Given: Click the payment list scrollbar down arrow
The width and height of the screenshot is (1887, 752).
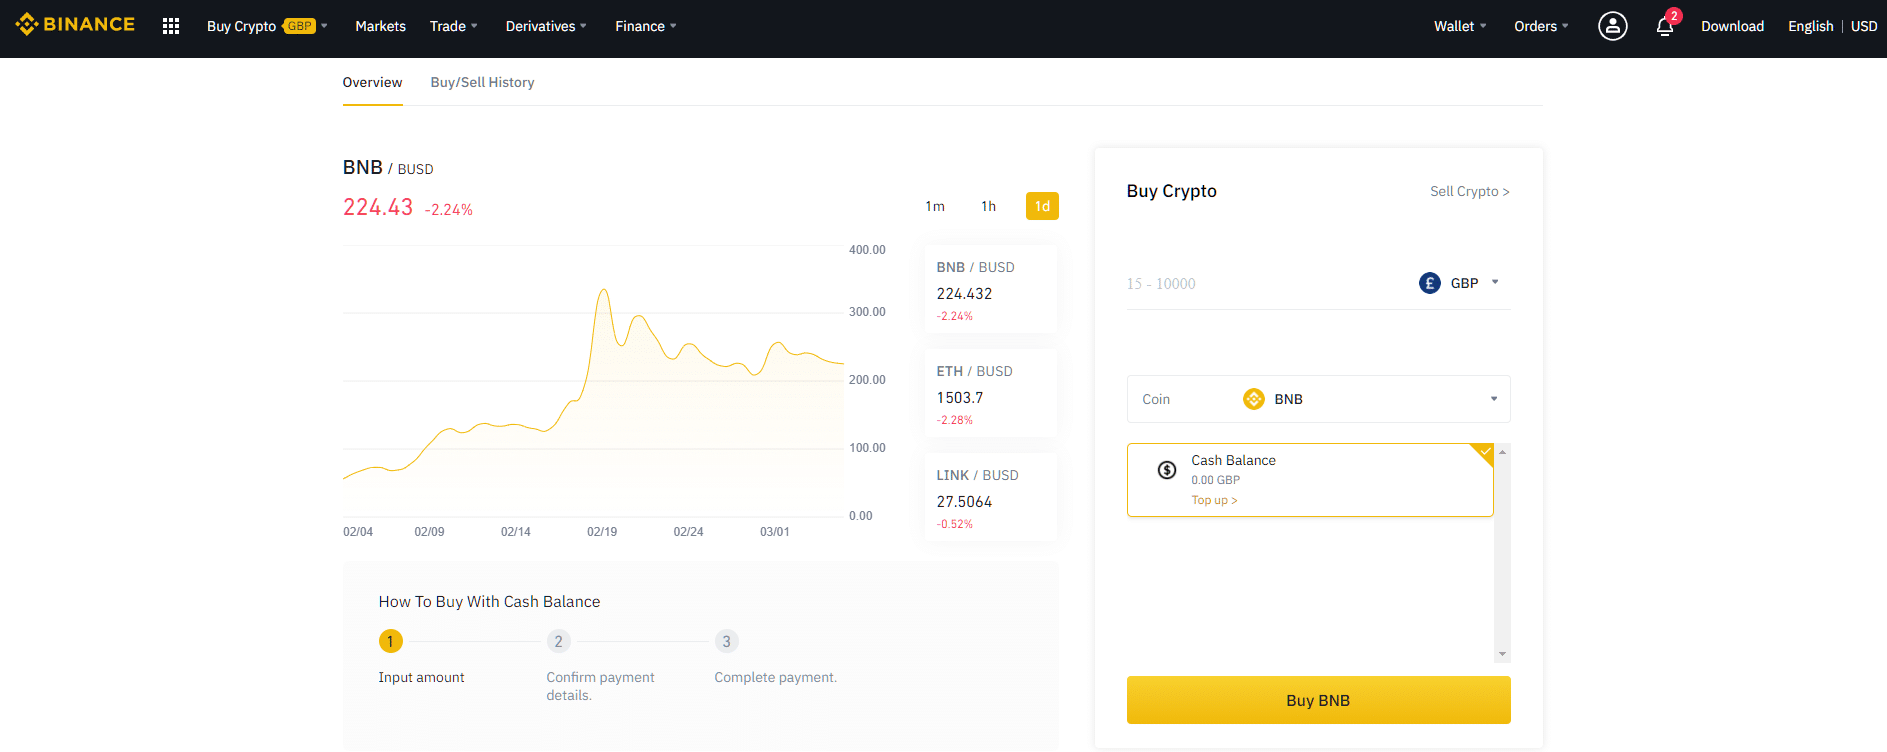Looking at the screenshot, I should pyautogui.click(x=1502, y=654).
